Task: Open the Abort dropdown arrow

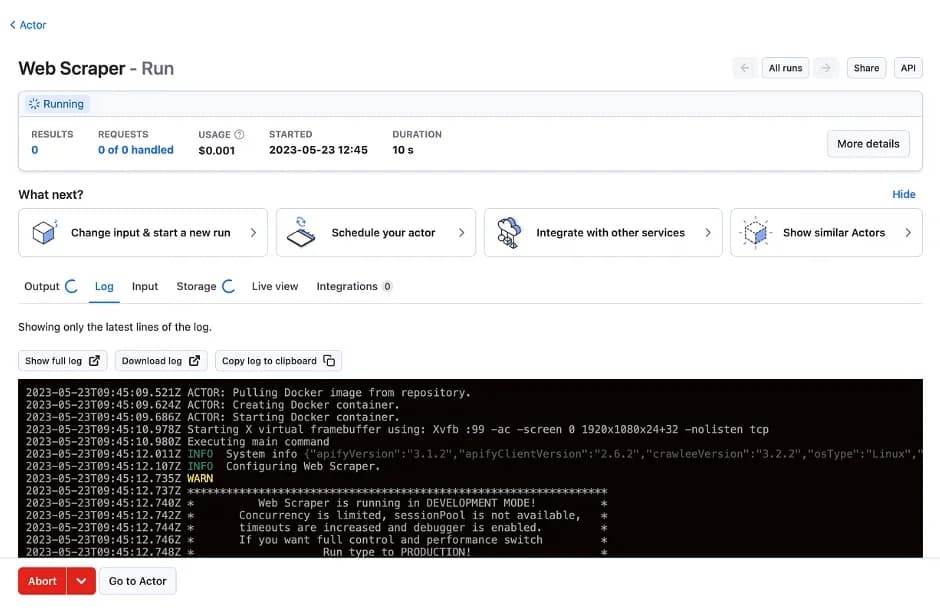Action: [81, 581]
